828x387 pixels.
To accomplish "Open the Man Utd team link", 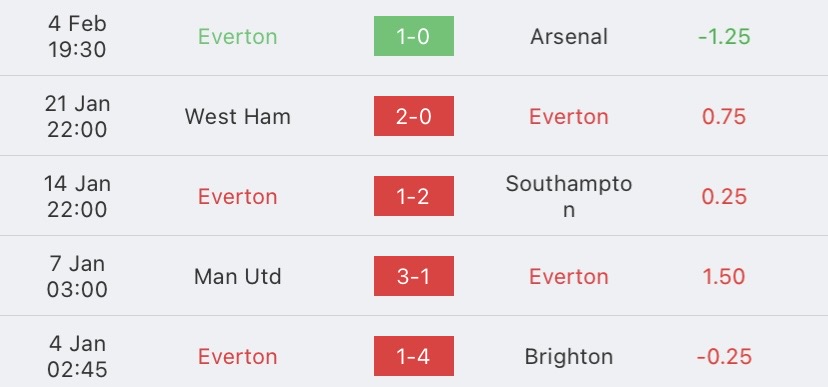I will point(238,277).
